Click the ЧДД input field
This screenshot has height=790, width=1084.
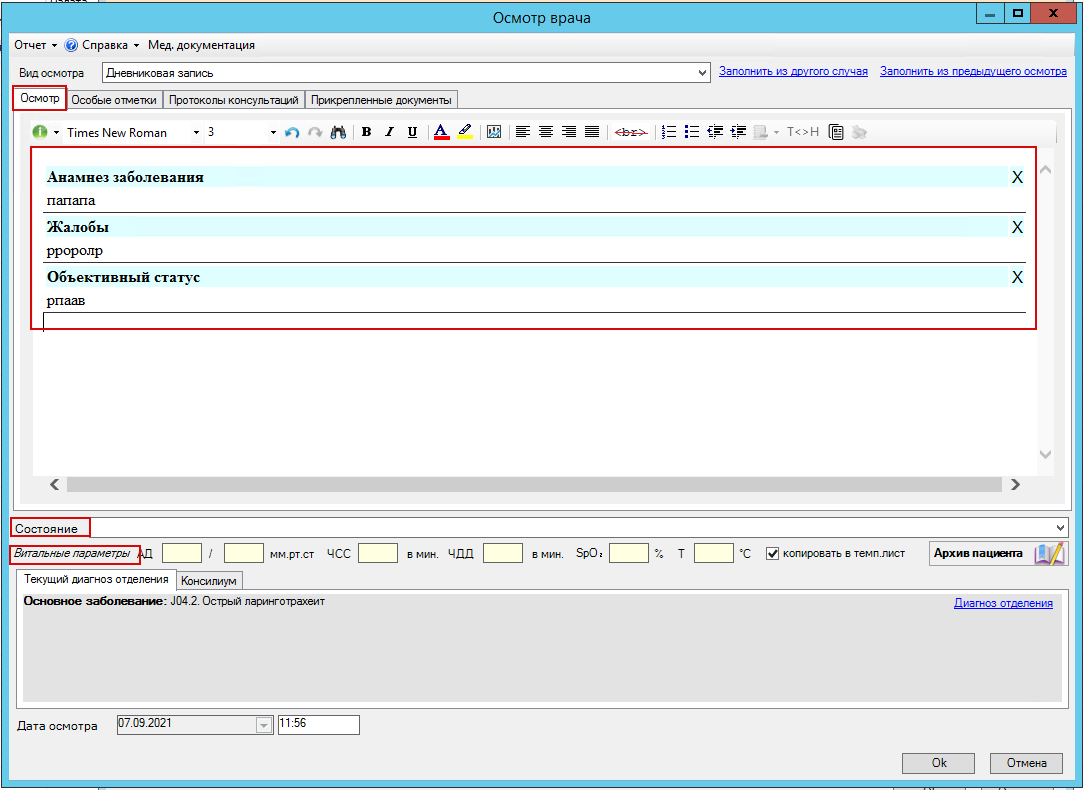tap(503, 553)
